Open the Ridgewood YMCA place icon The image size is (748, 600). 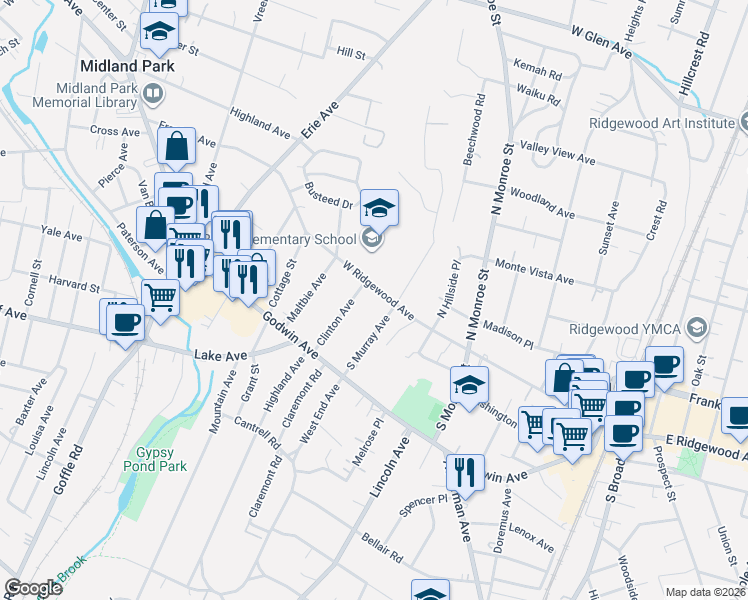click(698, 327)
